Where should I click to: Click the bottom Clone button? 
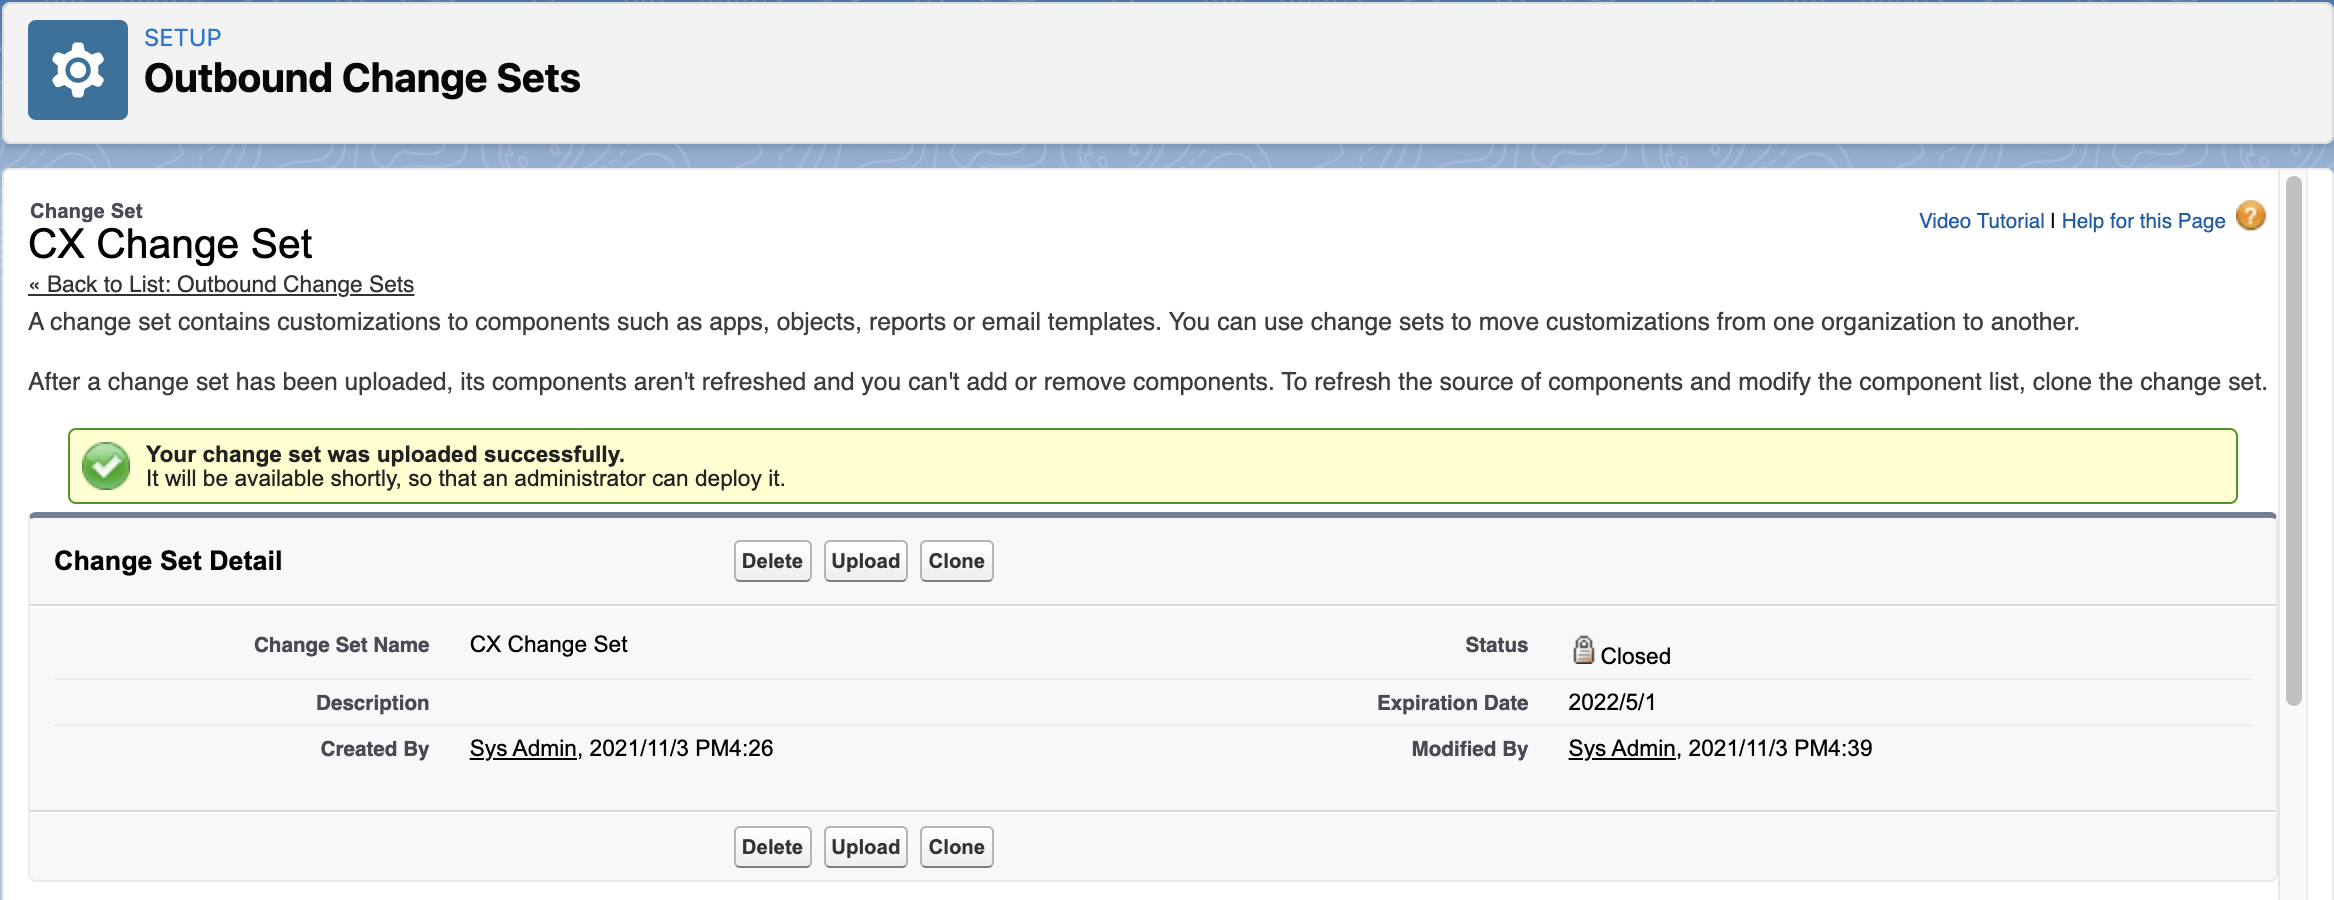tap(956, 847)
